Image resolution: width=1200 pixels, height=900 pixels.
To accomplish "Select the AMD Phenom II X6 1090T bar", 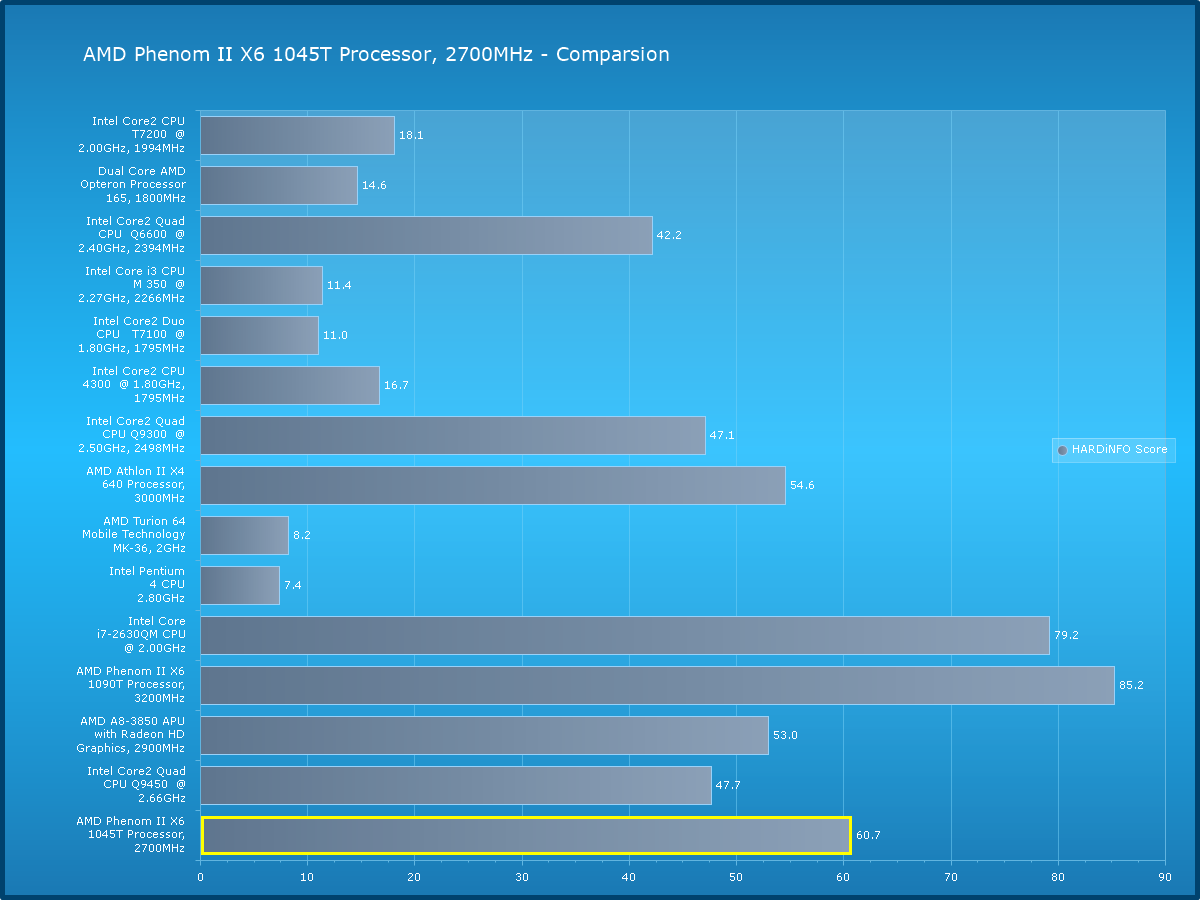I will click(657, 685).
